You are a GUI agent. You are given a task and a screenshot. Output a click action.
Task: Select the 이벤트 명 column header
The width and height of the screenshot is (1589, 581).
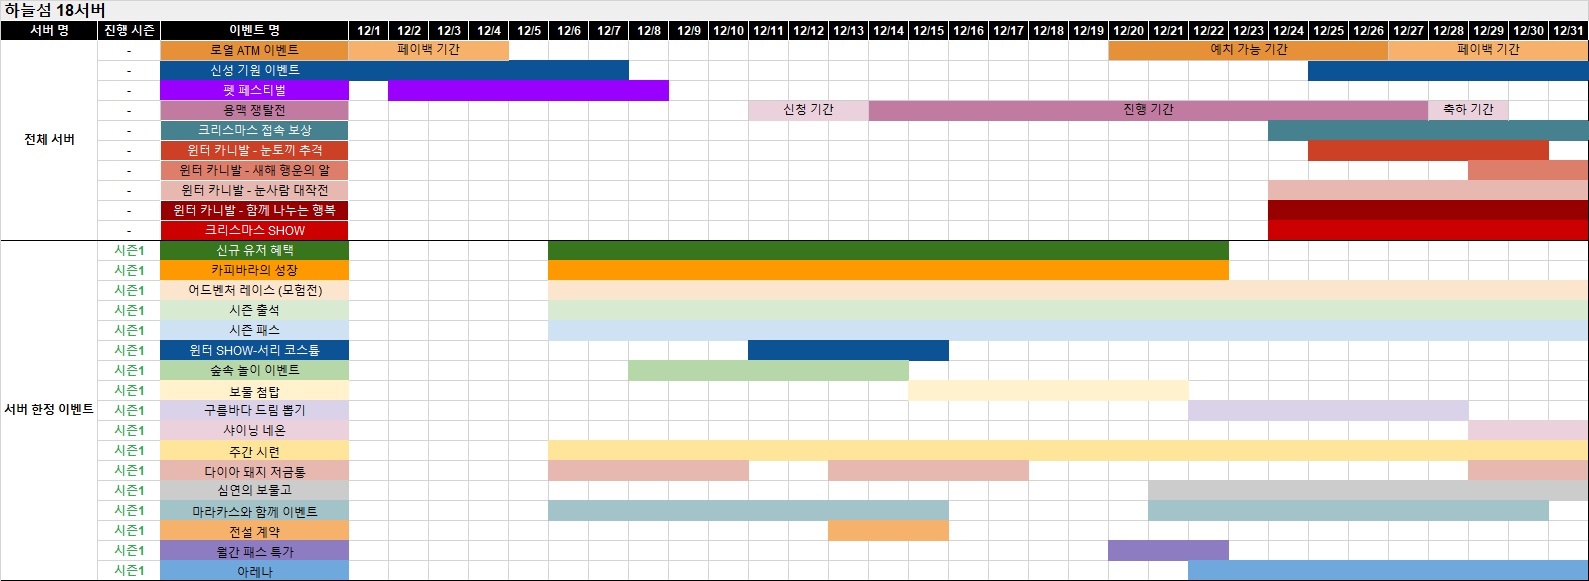click(254, 31)
